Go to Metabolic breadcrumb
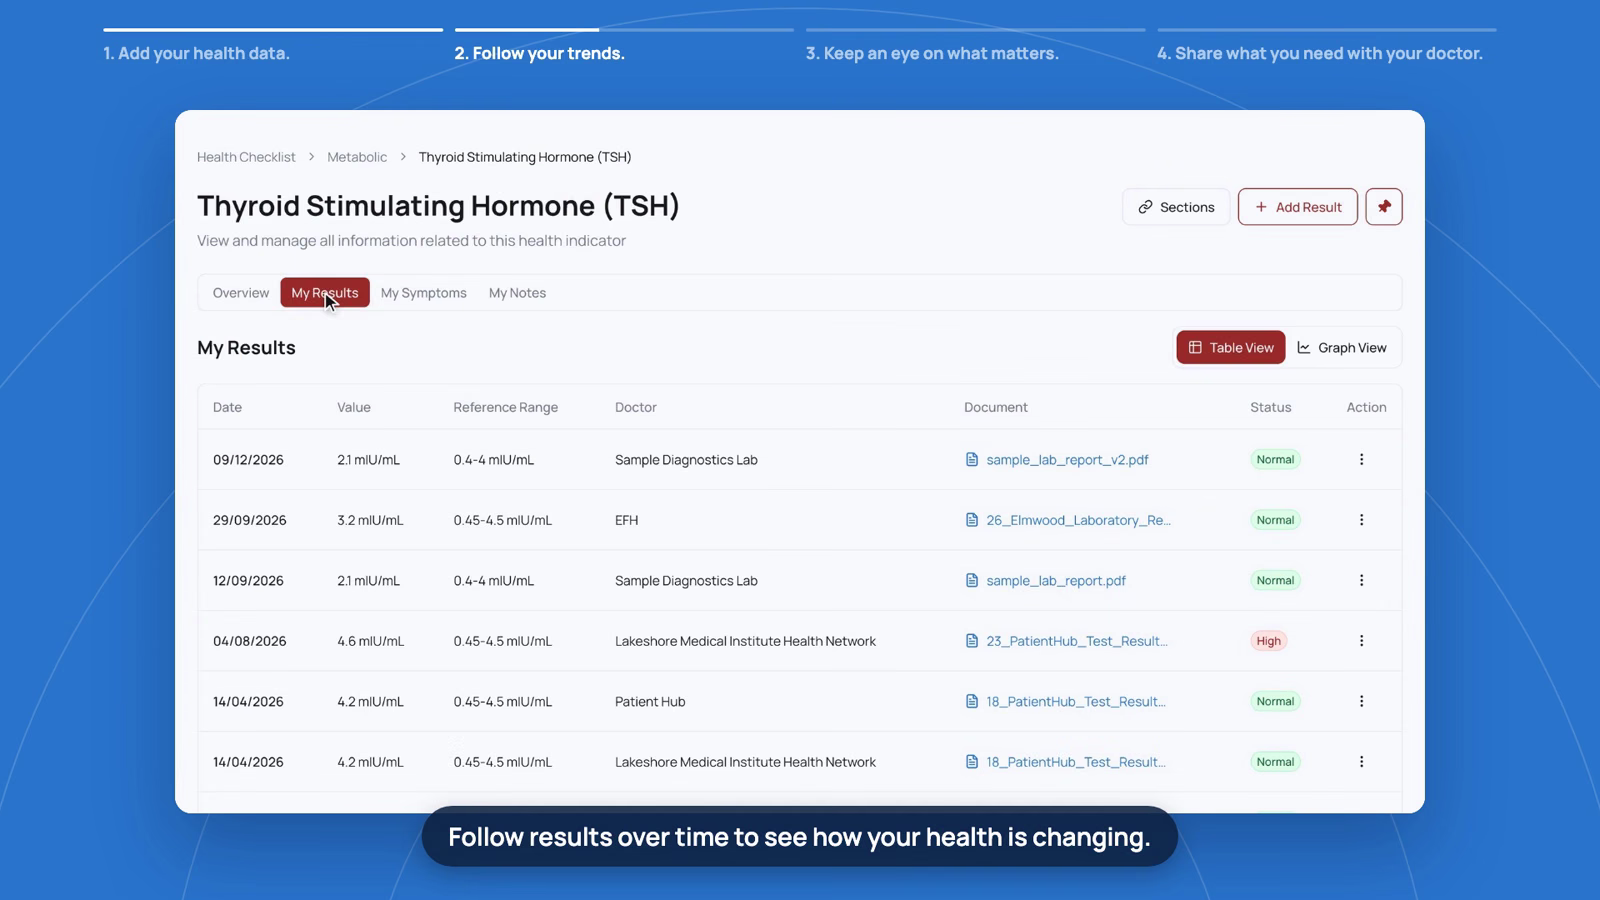This screenshot has height=900, width=1600. [x=357, y=157]
